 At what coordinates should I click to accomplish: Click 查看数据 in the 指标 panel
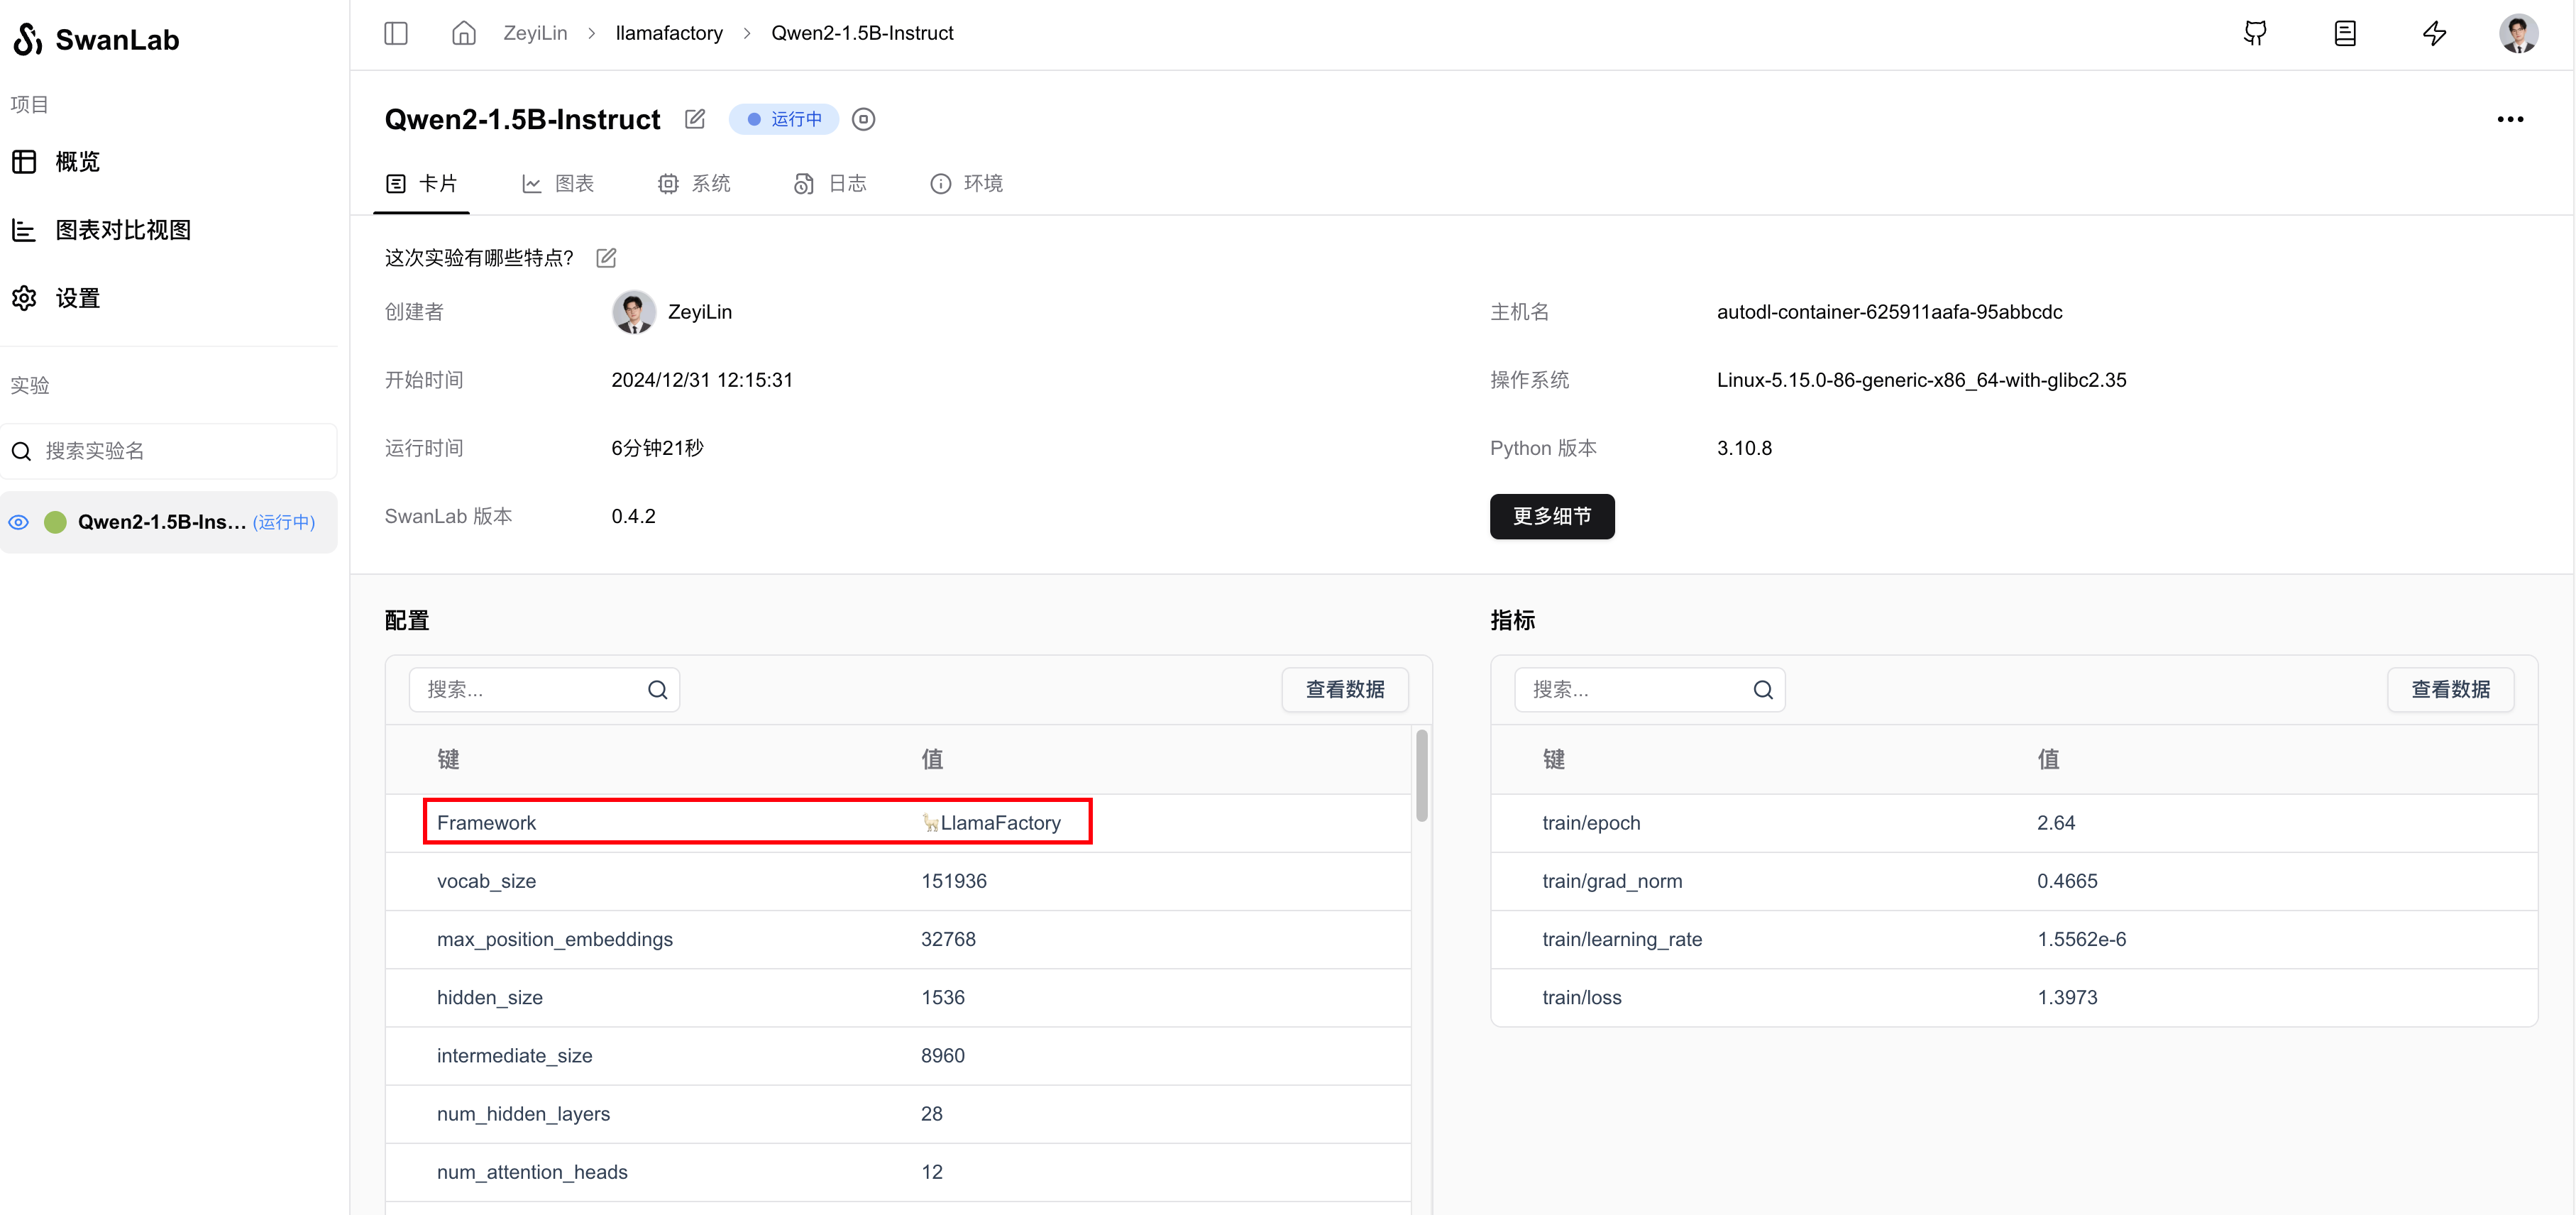click(2450, 690)
